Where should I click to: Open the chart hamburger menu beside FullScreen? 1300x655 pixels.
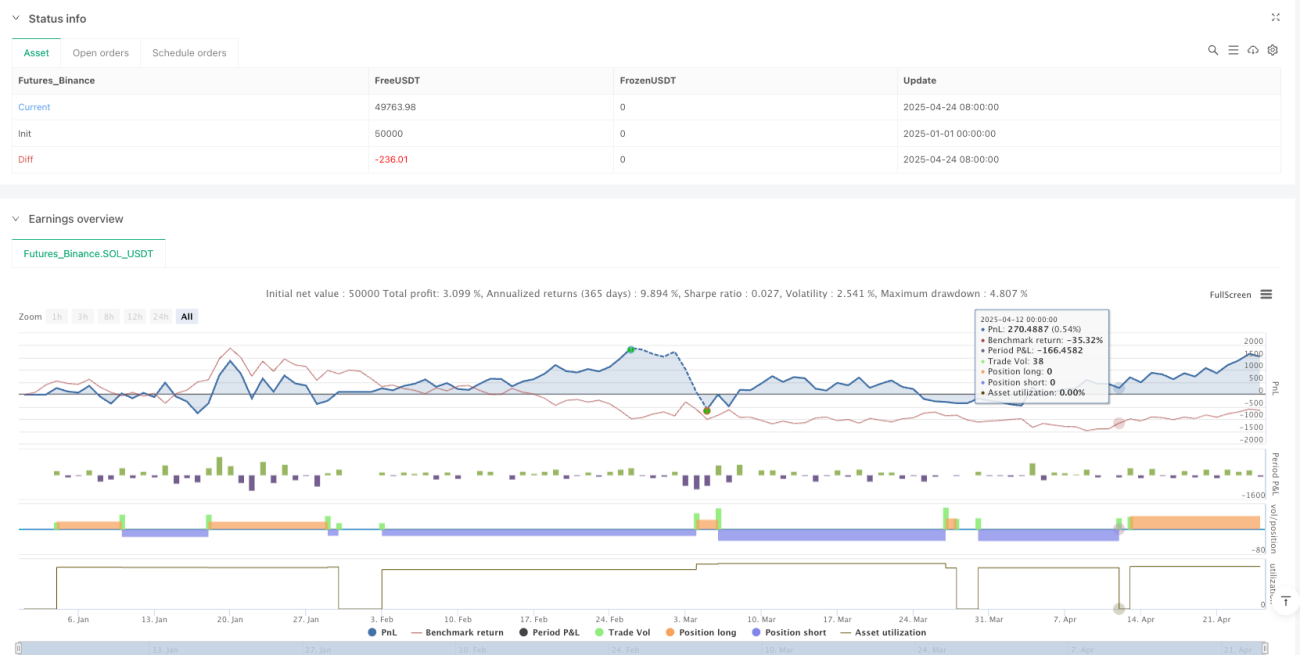point(1266,294)
